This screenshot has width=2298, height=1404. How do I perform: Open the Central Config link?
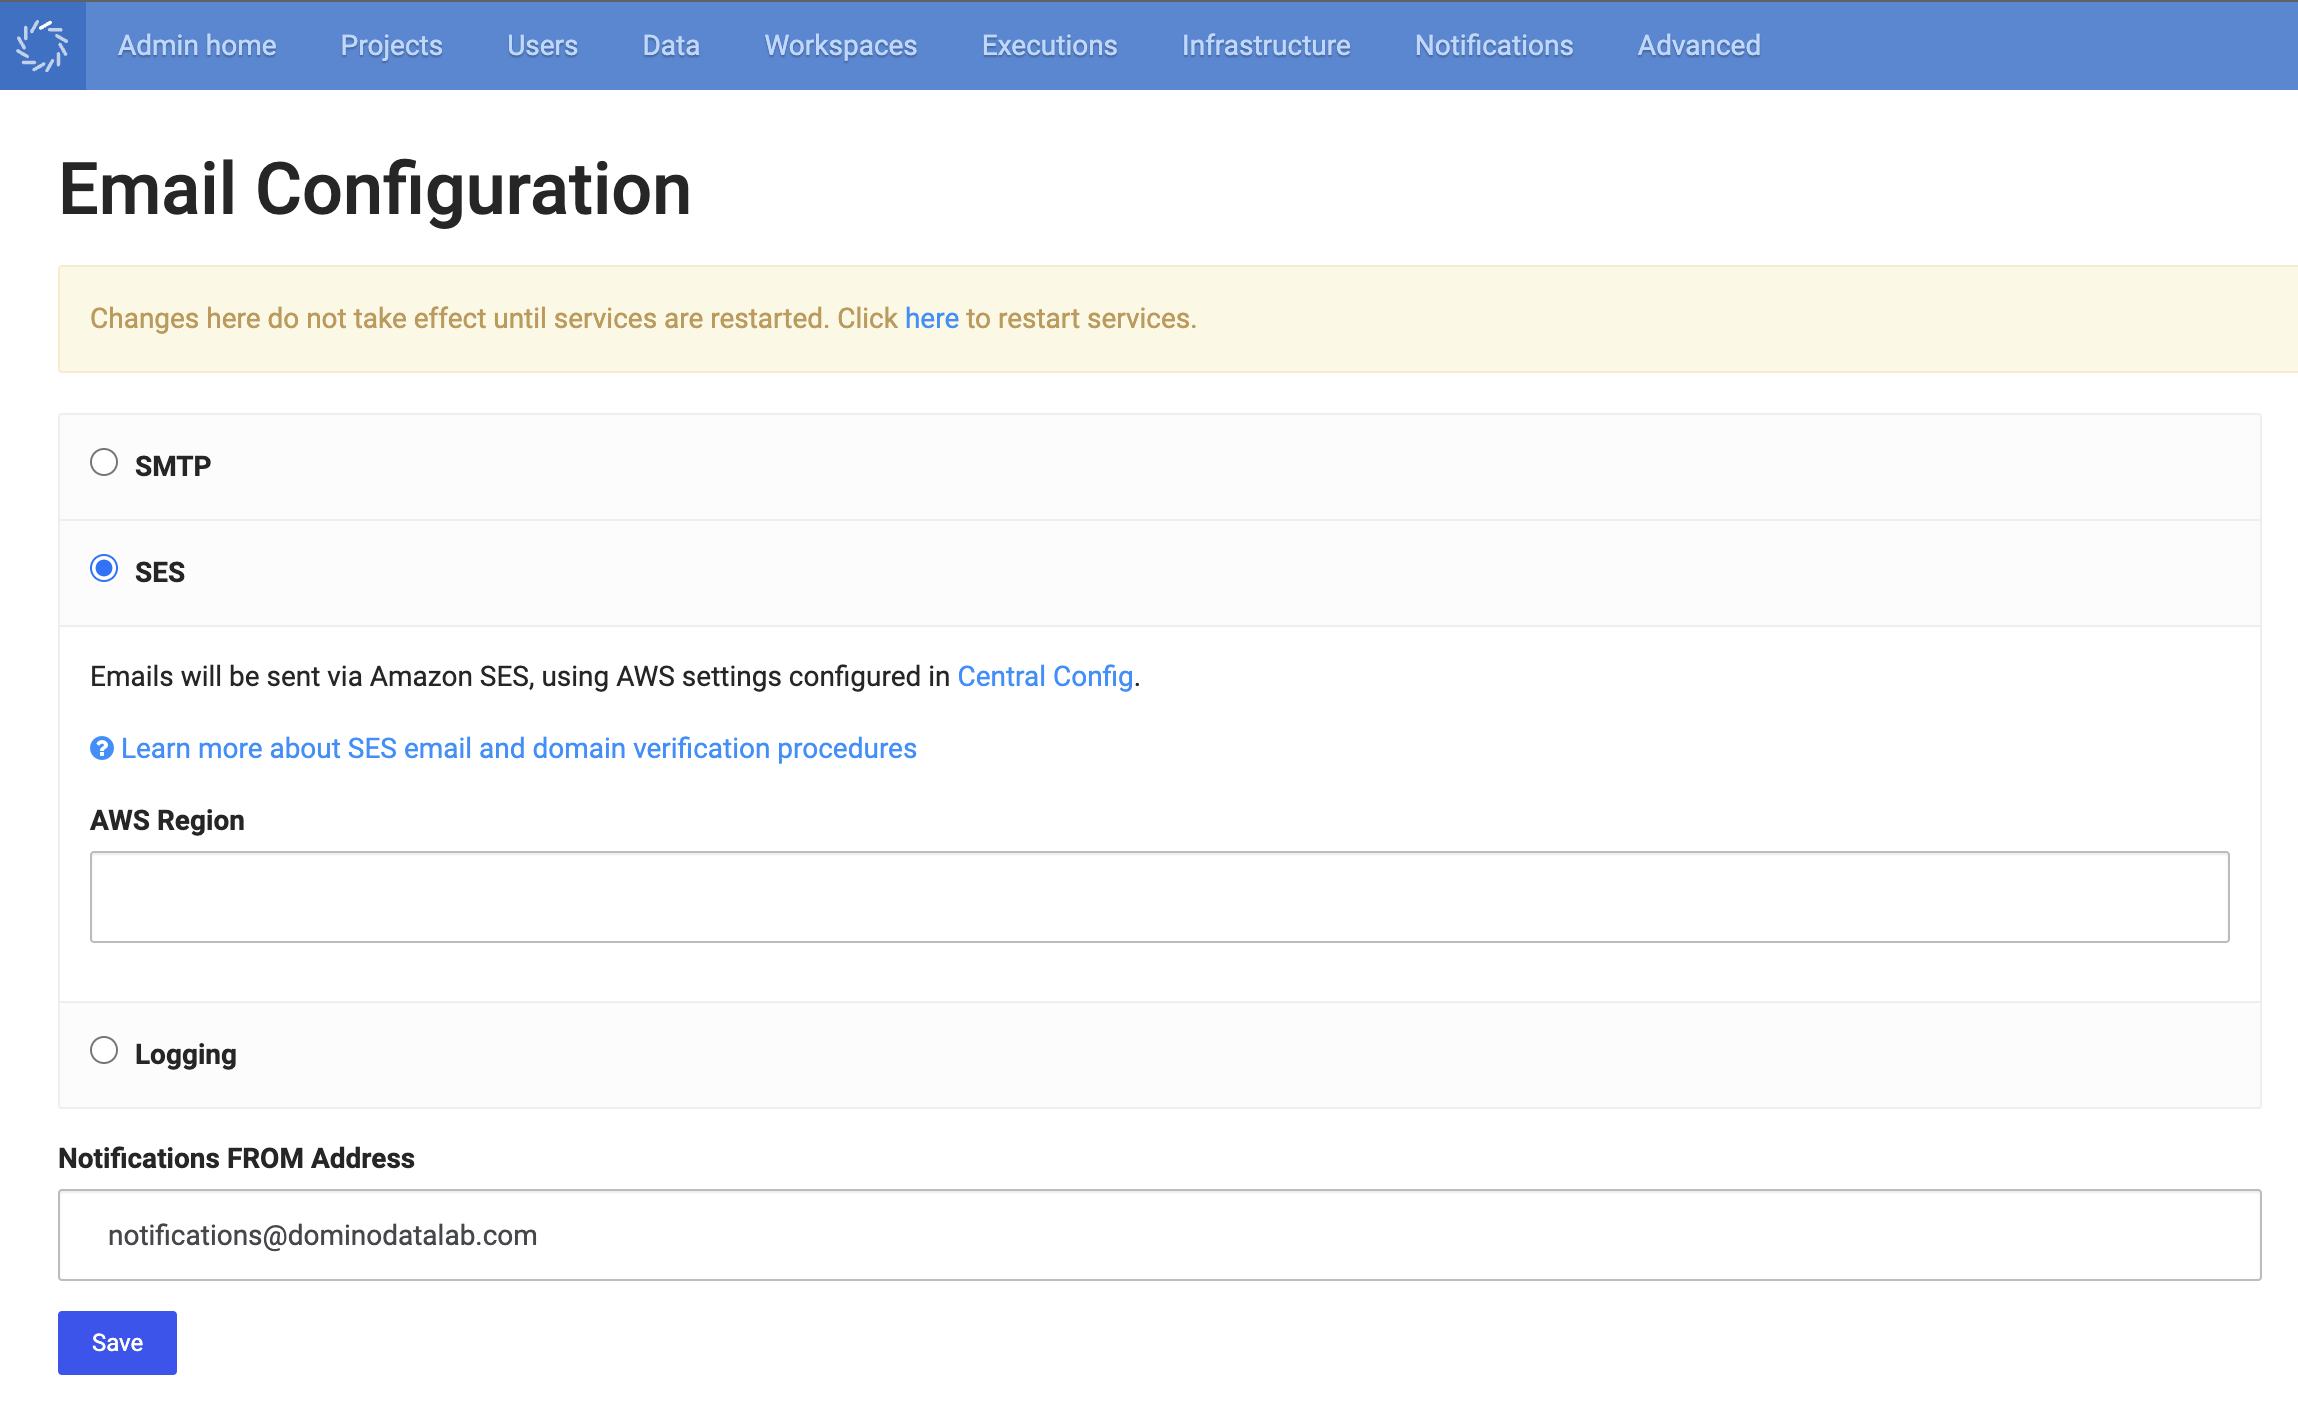(1045, 676)
